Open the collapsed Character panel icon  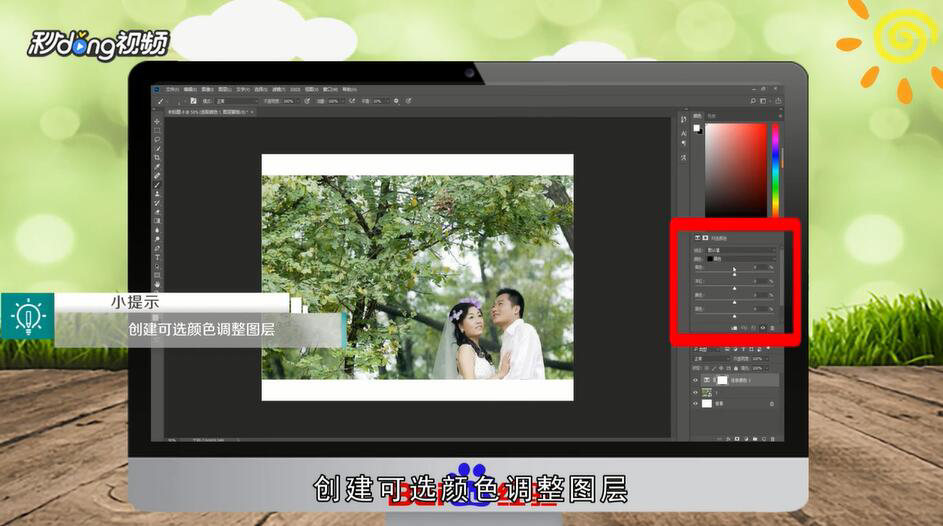tap(684, 133)
